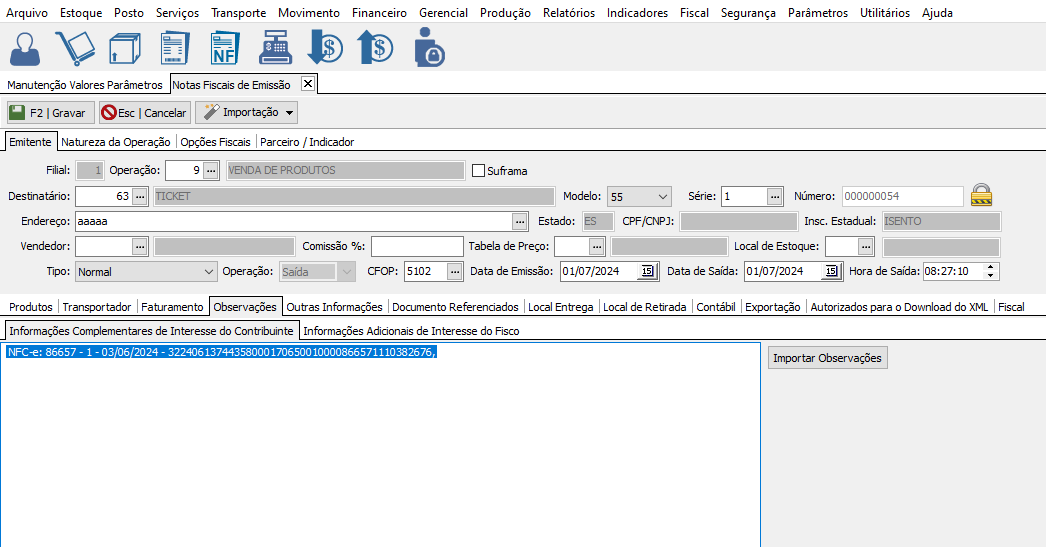Open the package box toolbar icon
The width and height of the screenshot is (1046, 547).
coord(124,48)
